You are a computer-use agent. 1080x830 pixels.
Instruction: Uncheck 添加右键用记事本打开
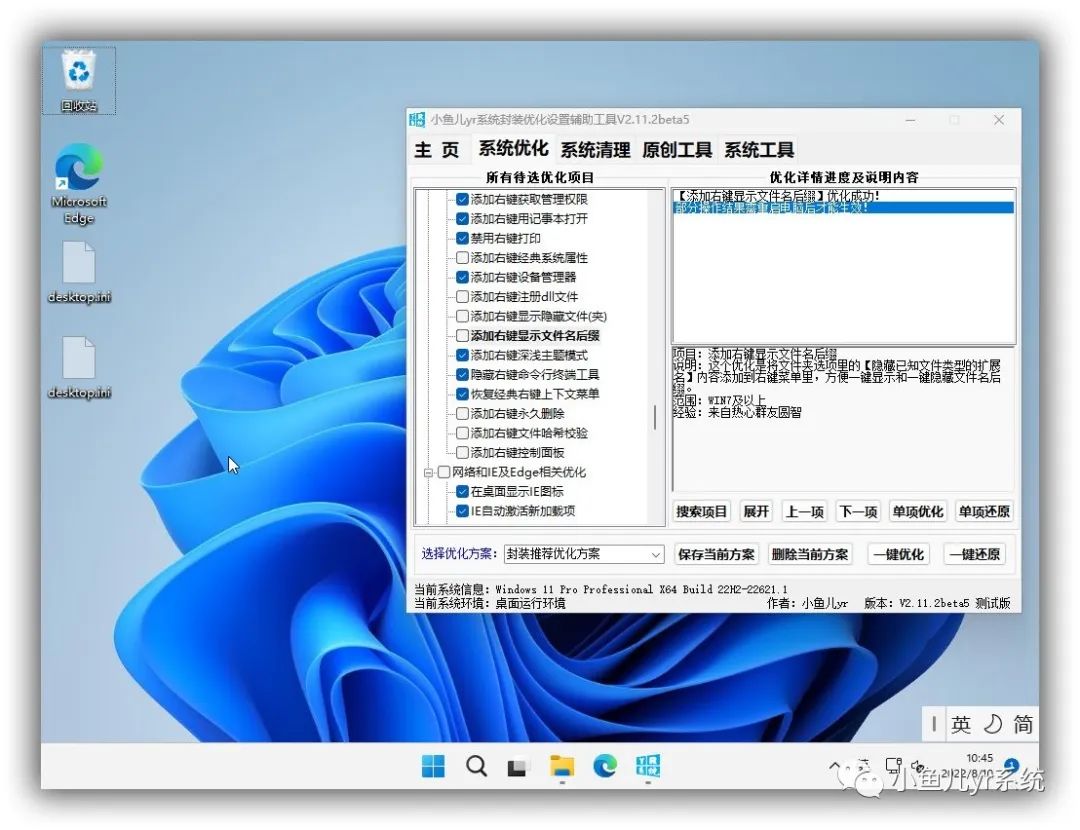coord(462,218)
